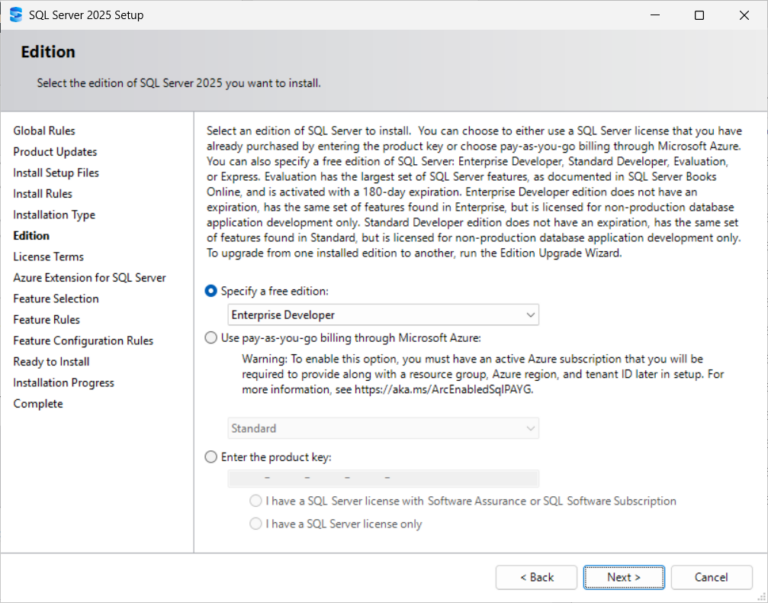Minimize the SQL Server 2025 Setup window
The width and height of the screenshot is (768, 603).
tap(655, 15)
